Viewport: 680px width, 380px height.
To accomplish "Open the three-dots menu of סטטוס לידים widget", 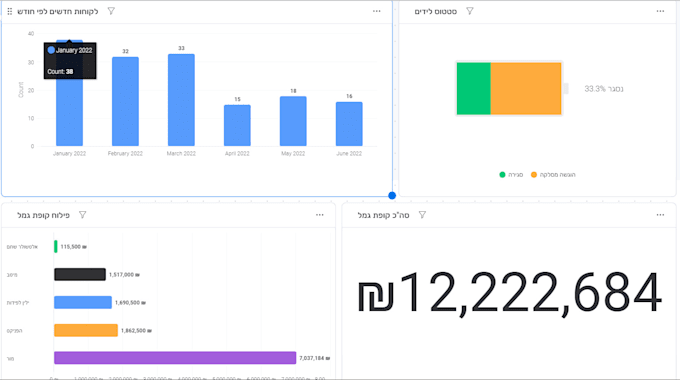I will [660, 11].
